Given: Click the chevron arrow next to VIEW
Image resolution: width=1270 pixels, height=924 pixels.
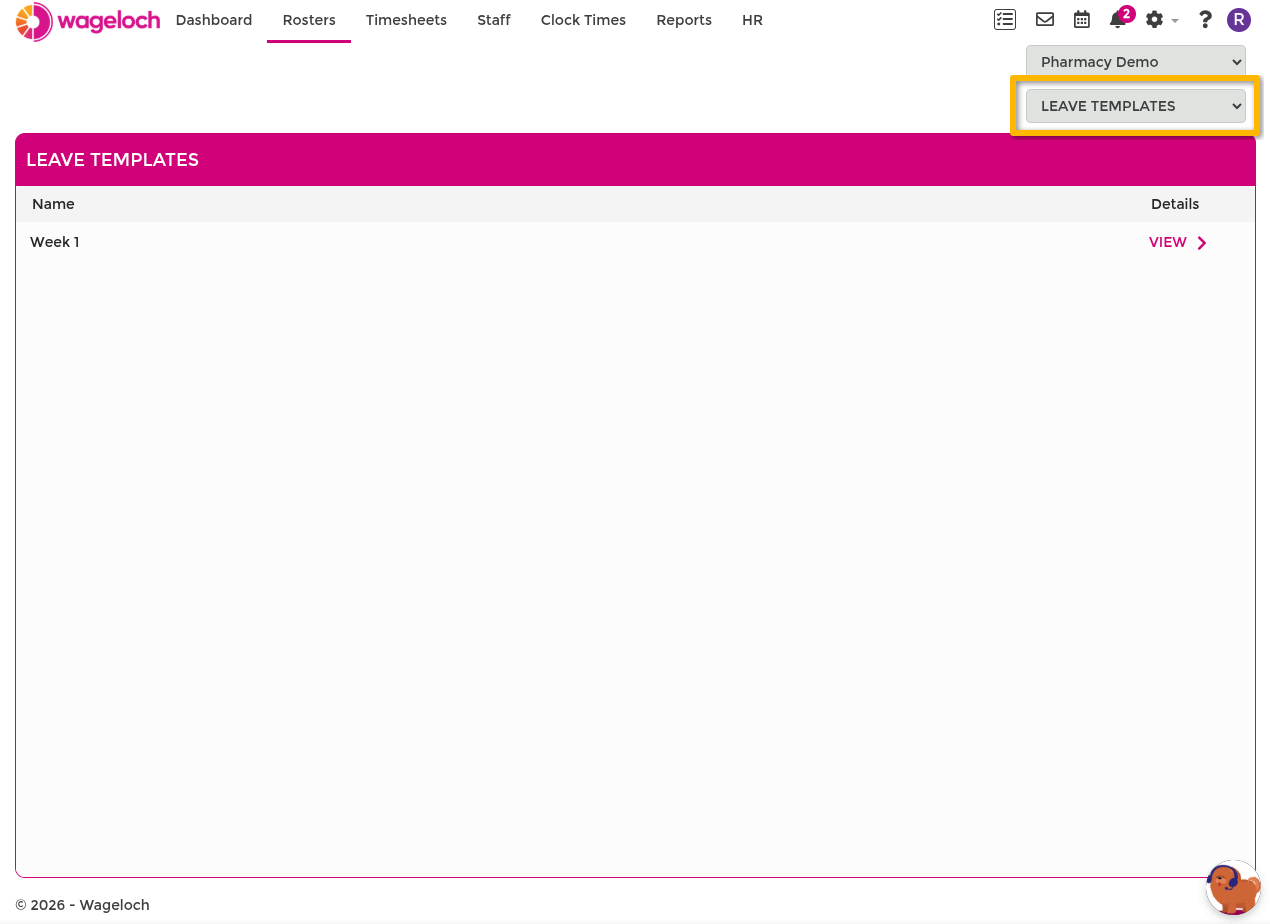Looking at the screenshot, I should (x=1202, y=243).
